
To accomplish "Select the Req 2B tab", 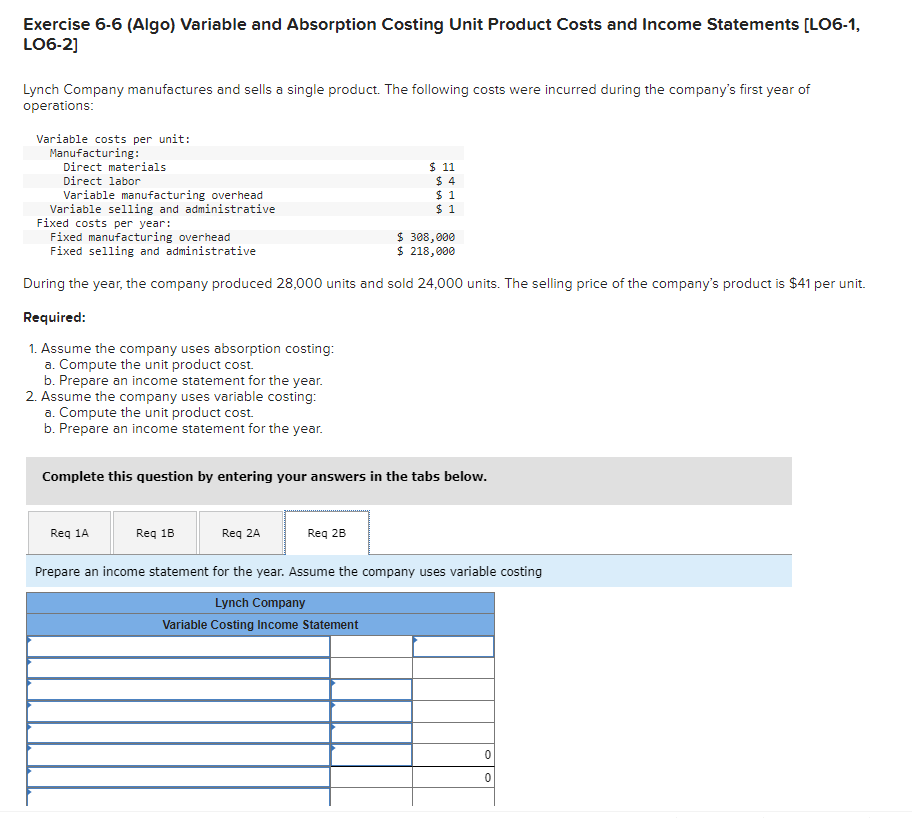I will [x=326, y=532].
